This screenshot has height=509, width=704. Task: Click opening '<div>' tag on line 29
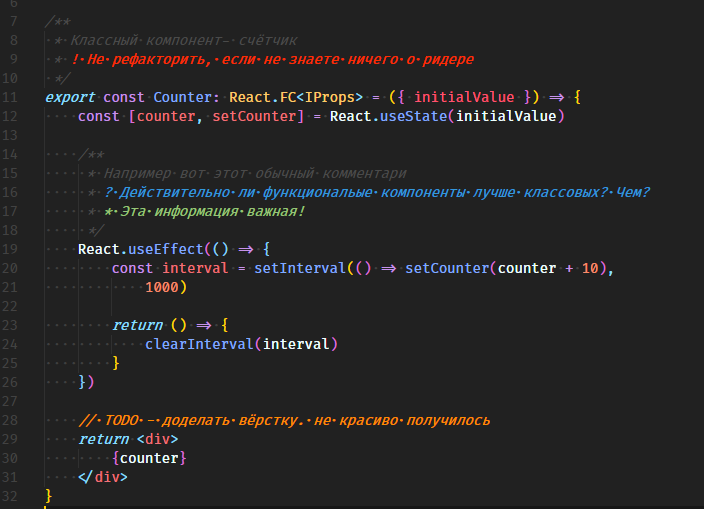pyautogui.click(x=157, y=439)
